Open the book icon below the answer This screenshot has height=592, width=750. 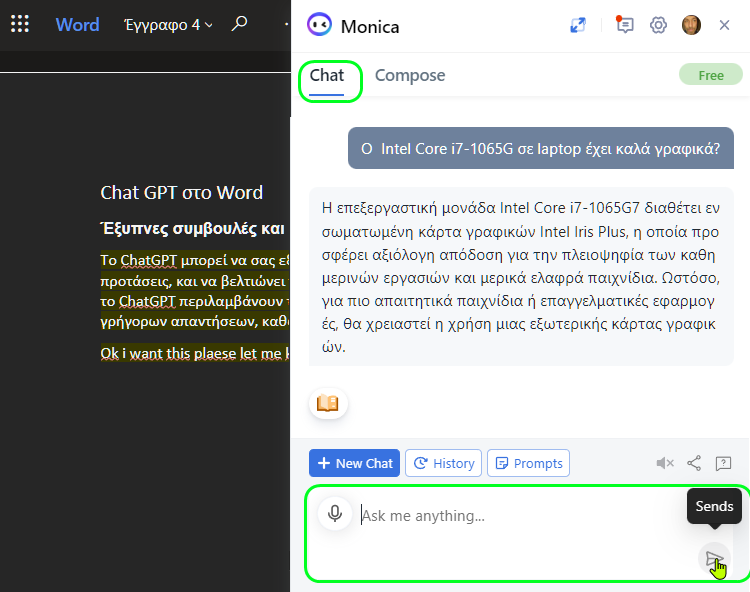click(328, 403)
